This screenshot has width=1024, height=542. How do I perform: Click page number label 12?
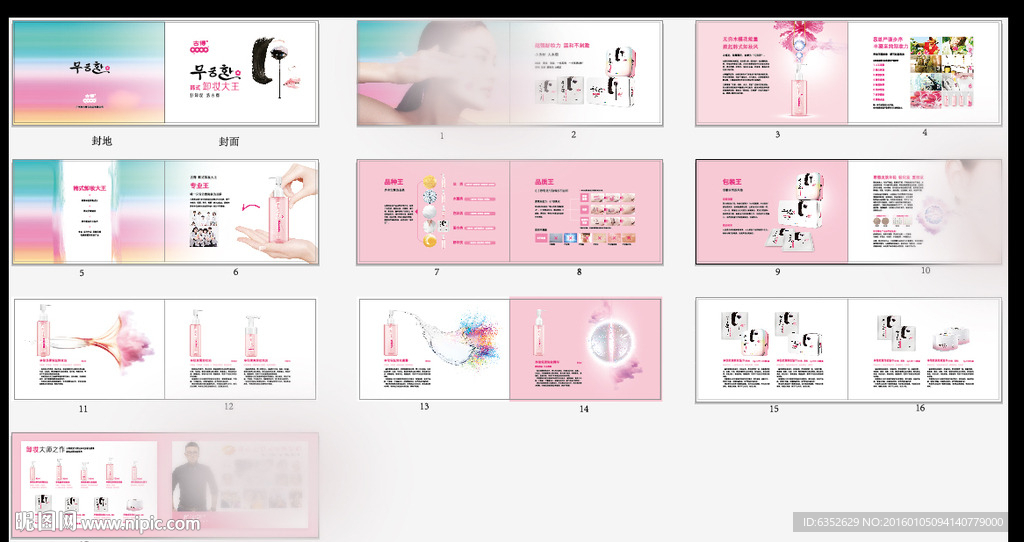click(x=229, y=406)
